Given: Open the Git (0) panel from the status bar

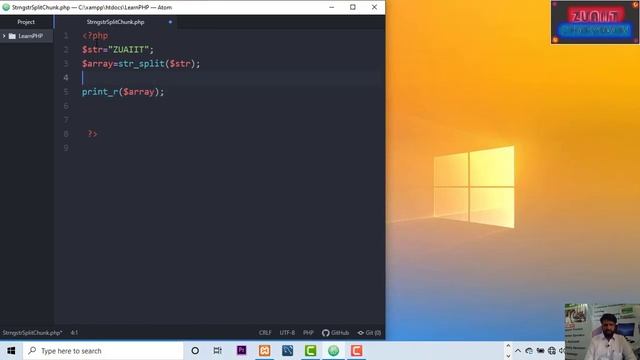Looking at the screenshot, I should pyautogui.click(x=369, y=333).
